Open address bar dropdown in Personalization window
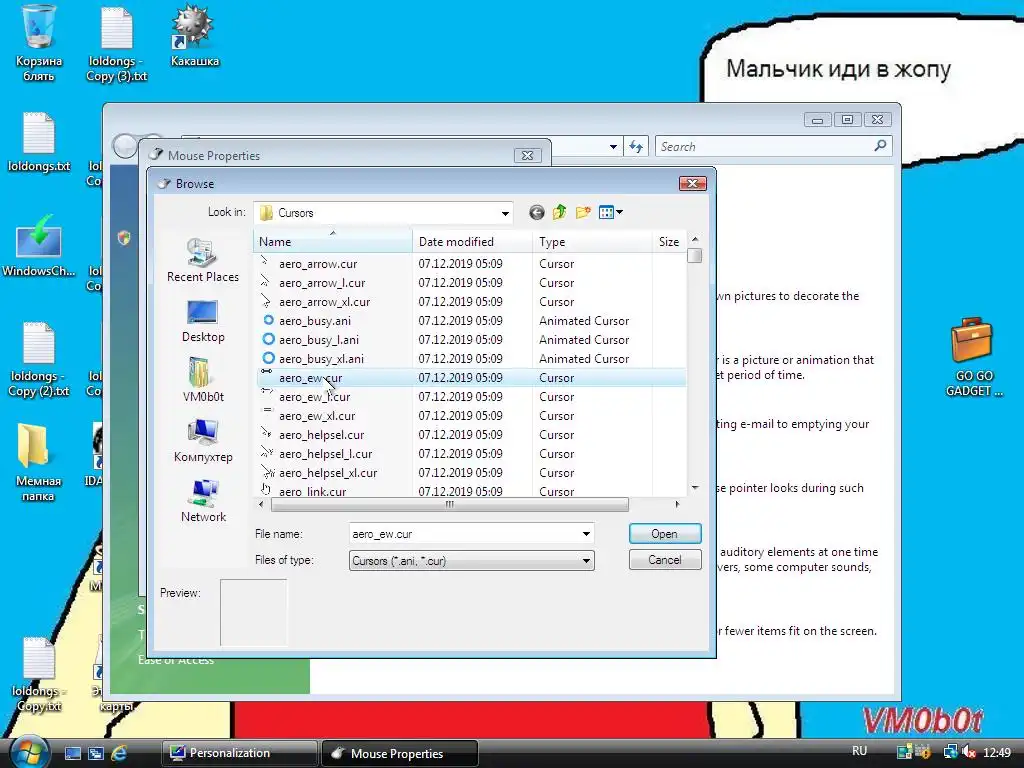The width and height of the screenshot is (1024, 768). pyautogui.click(x=613, y=146)
